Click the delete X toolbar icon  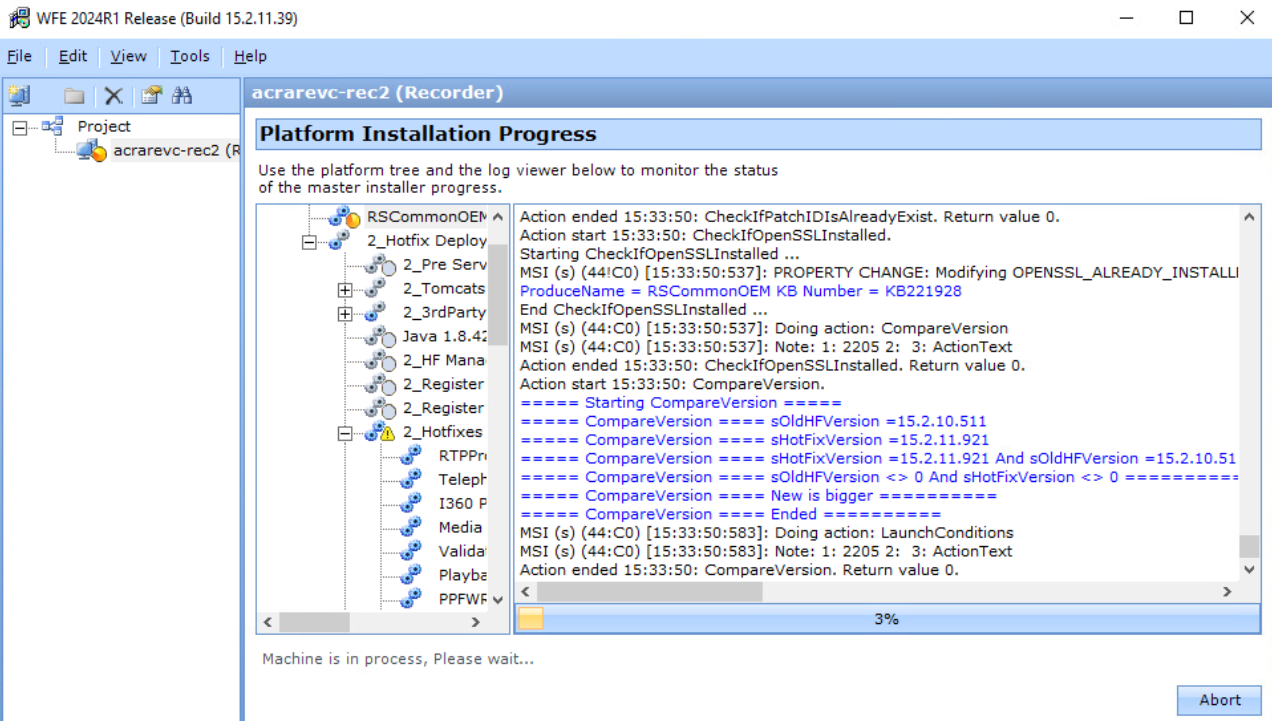tap(113, 96)
